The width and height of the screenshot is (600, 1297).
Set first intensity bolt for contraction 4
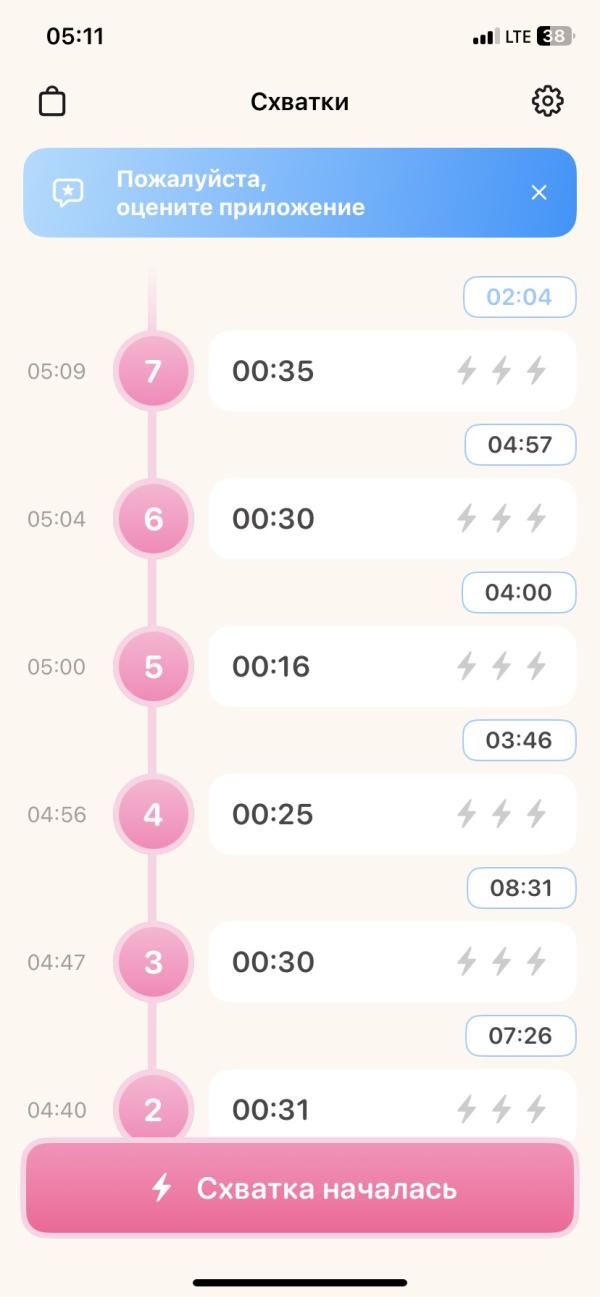[467, 814]
